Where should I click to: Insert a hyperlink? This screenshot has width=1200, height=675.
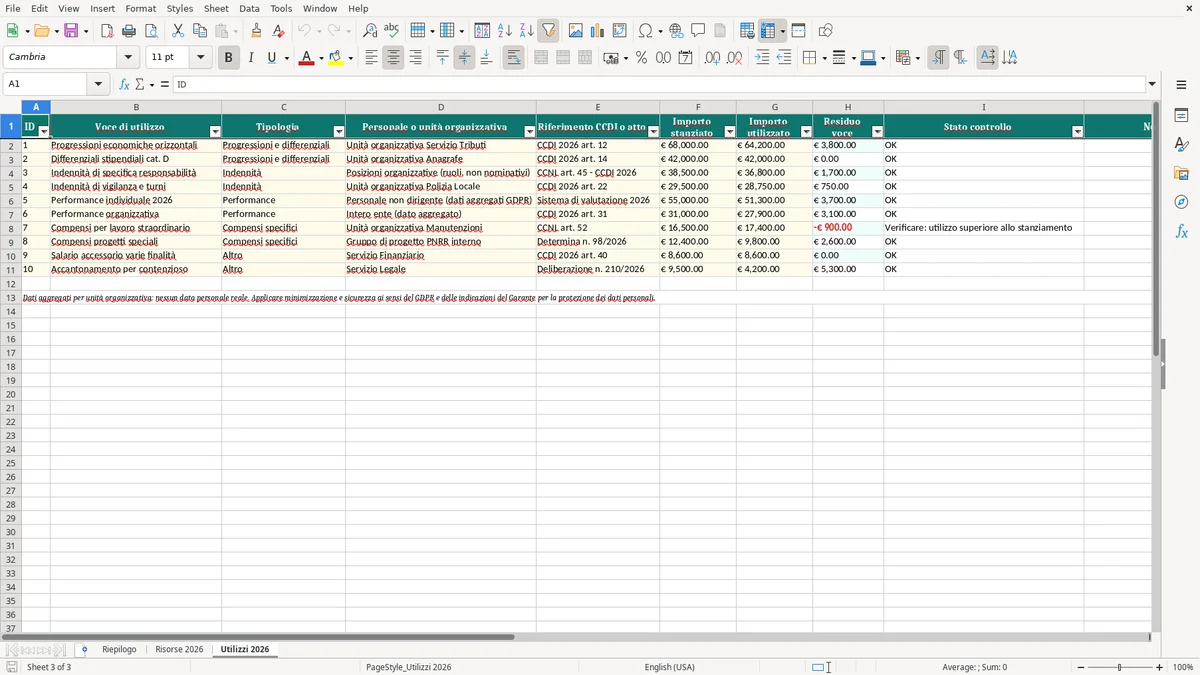point(676,31)
